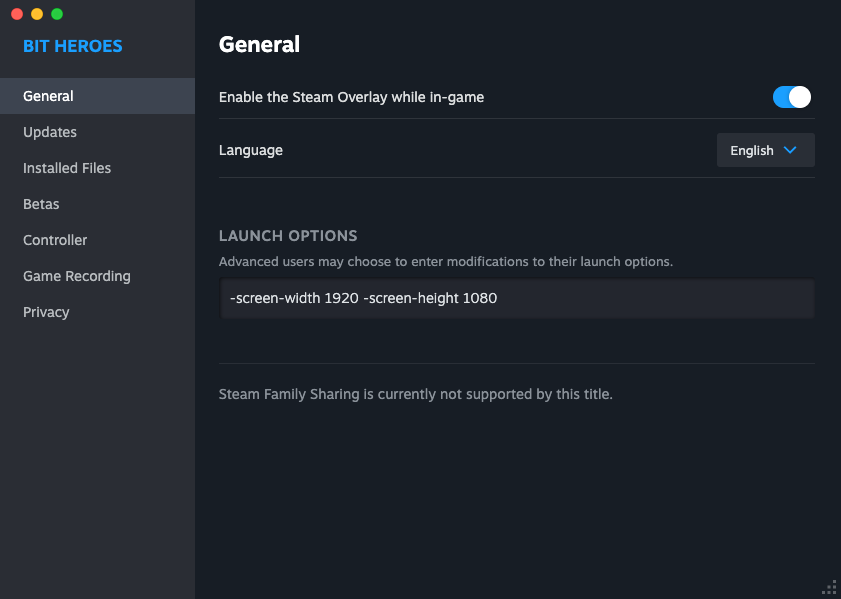Select the General sidebar tab

click(48, 96)
